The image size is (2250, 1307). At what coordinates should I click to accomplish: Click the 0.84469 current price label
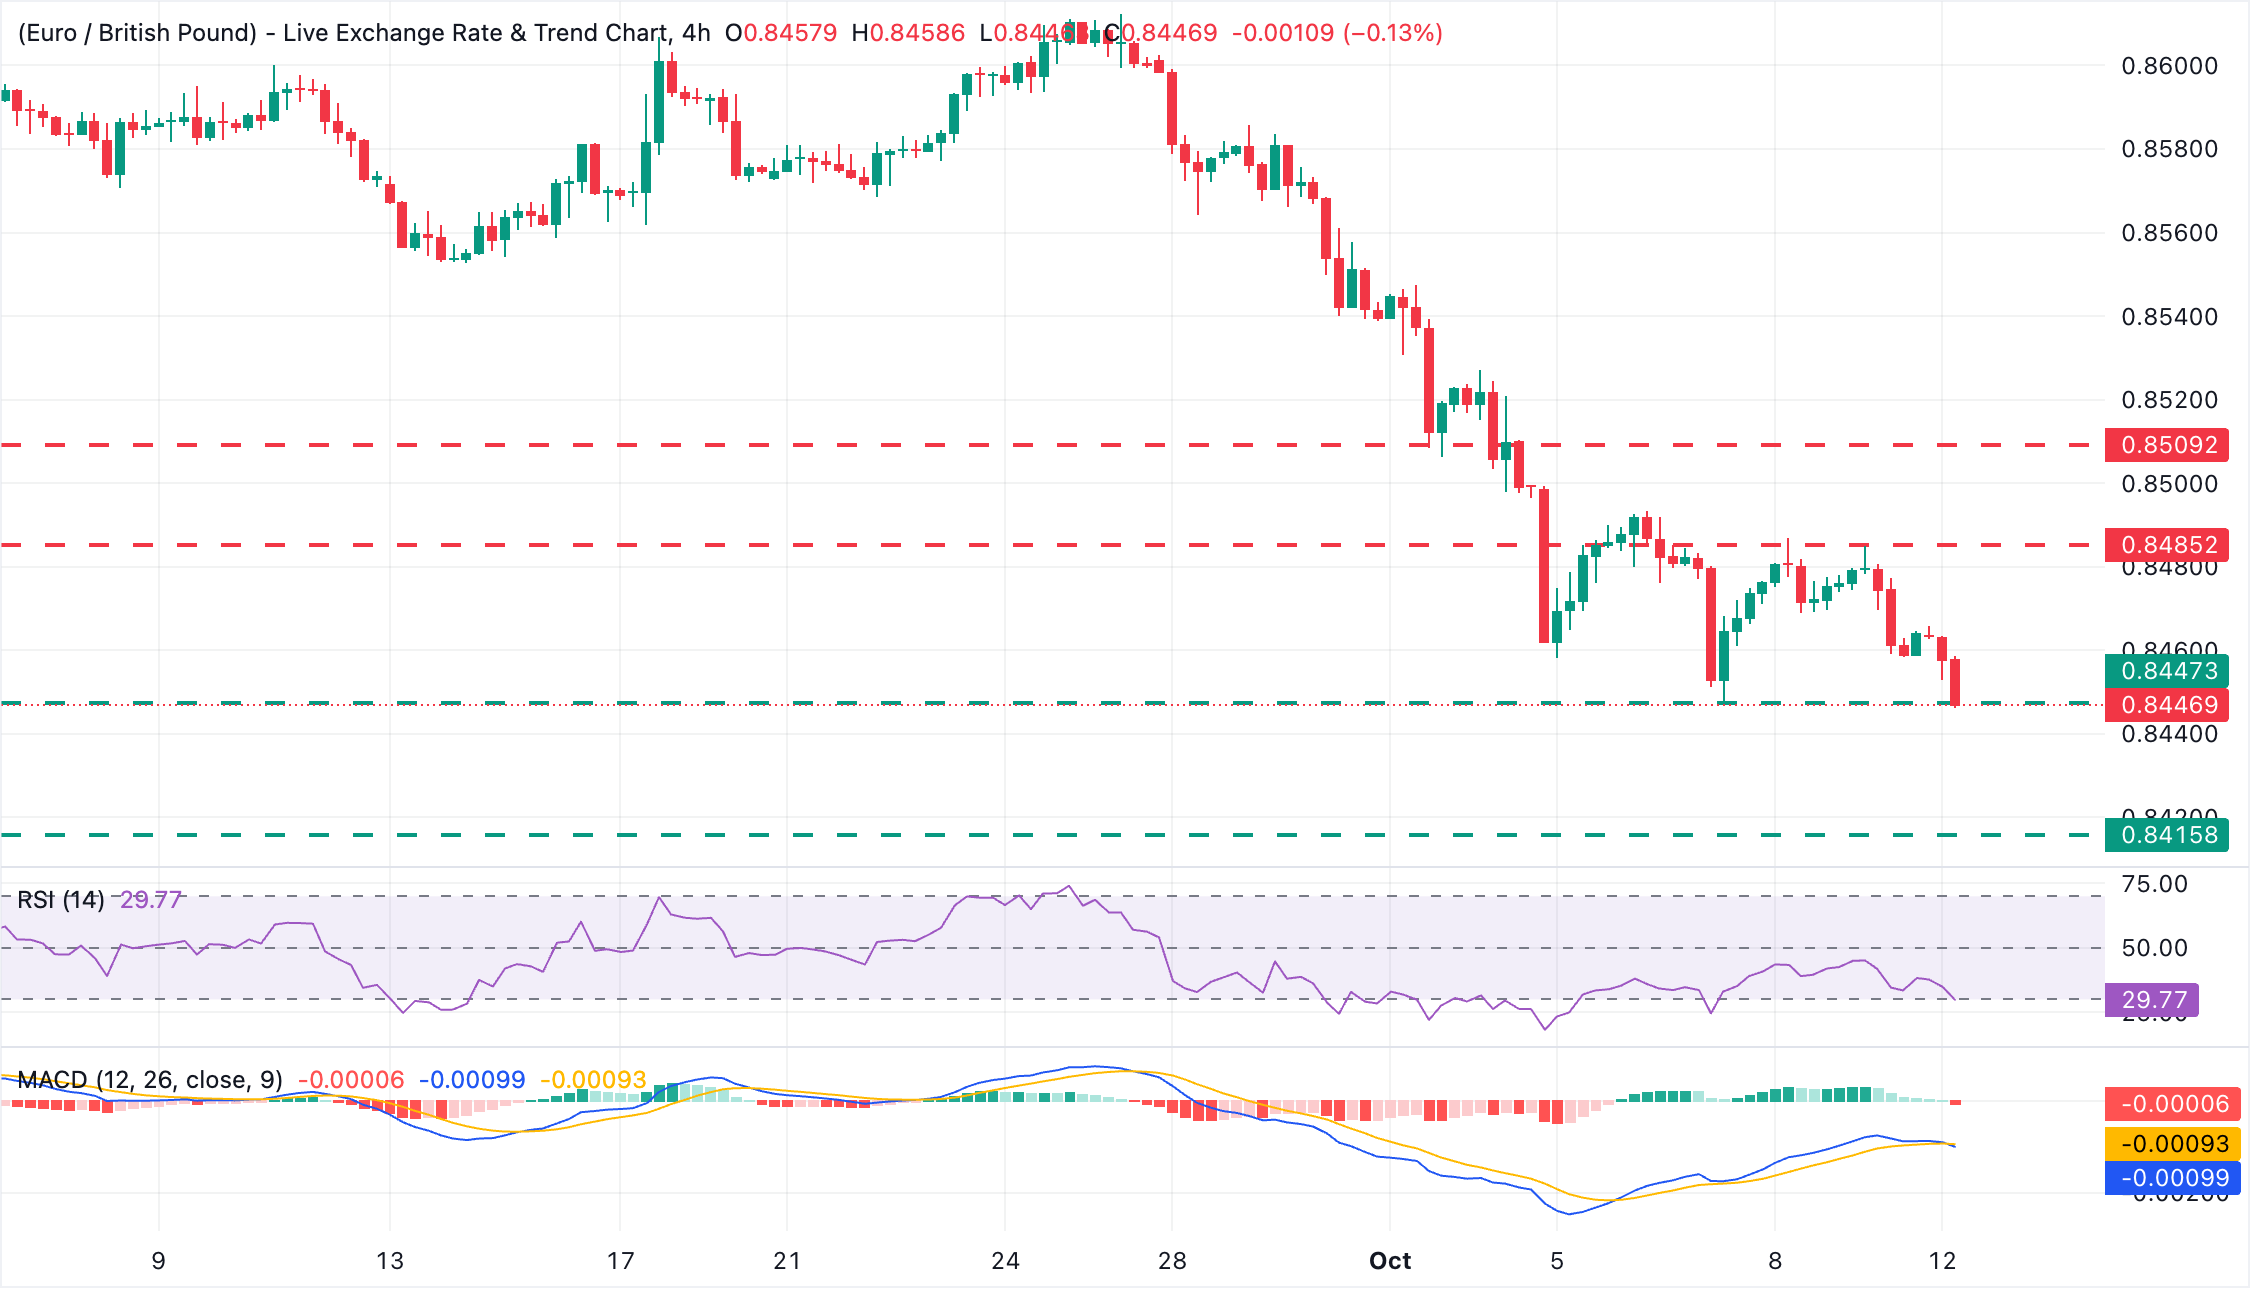(2167, 705)
